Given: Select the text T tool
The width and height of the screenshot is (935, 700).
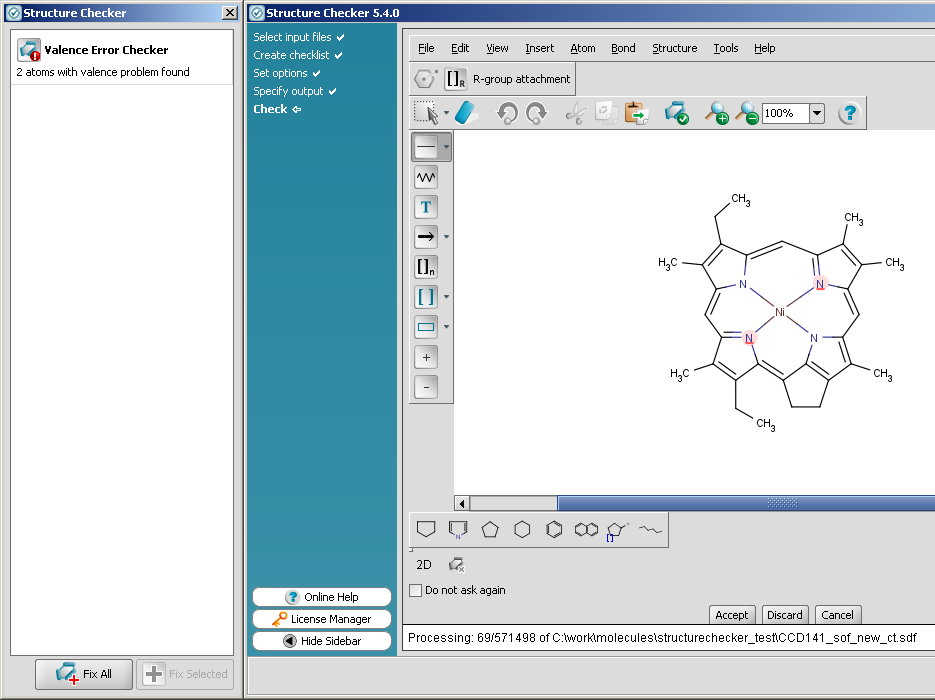Looking at the screenshot, I should pyautogui.click(x=426, y=207).
